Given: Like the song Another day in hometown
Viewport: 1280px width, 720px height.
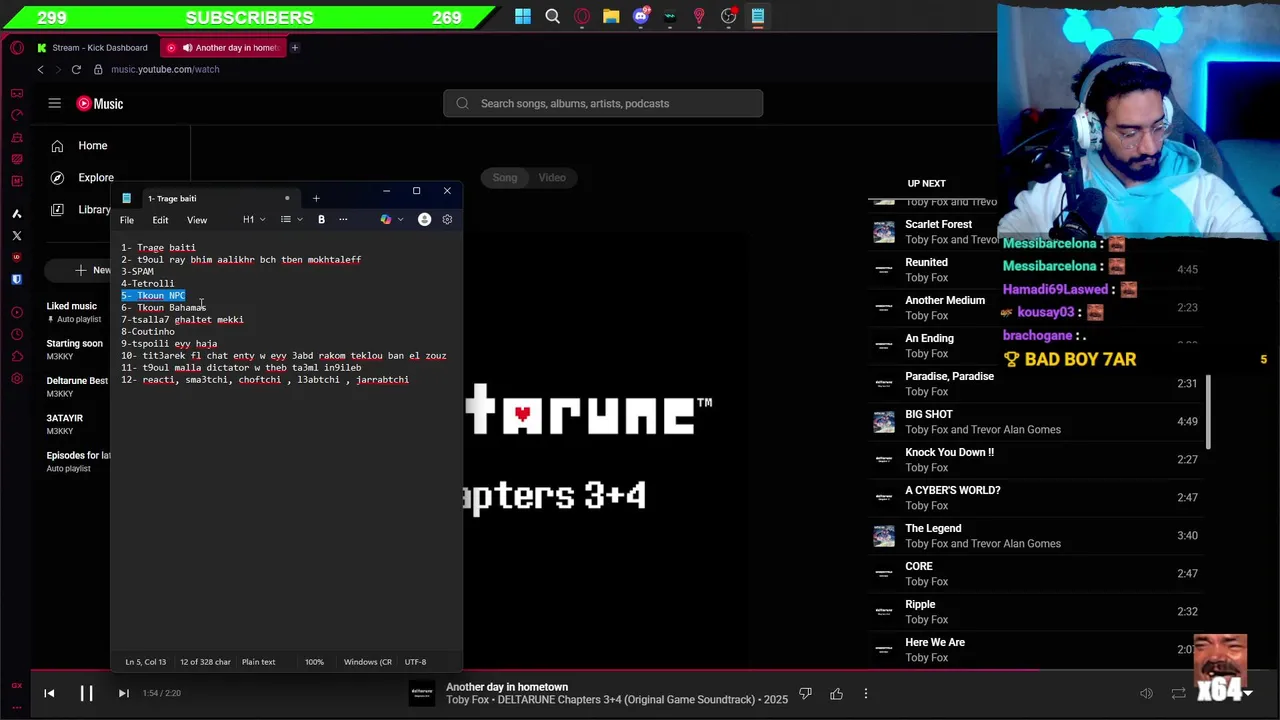Looking at the screenshot, I should pos(836,693).
